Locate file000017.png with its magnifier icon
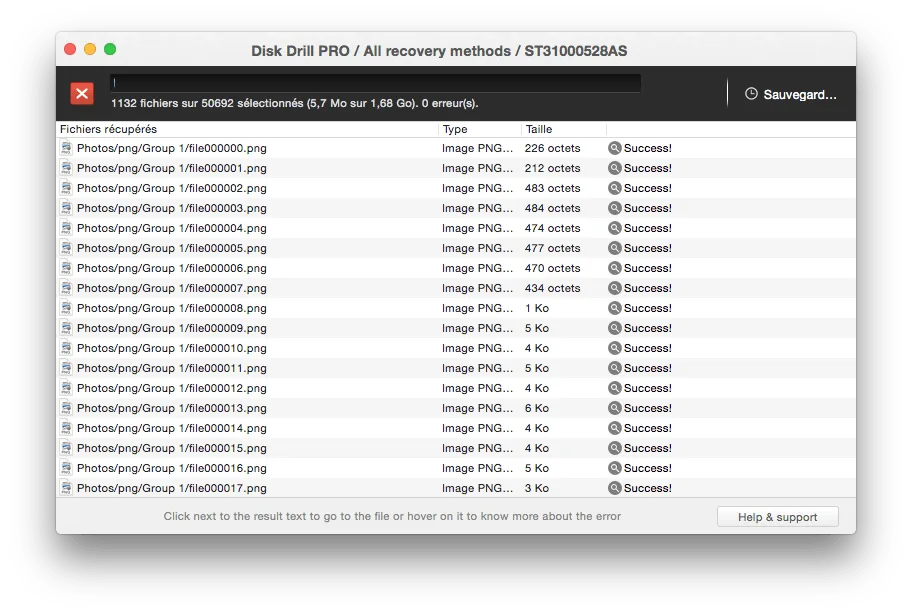This screenshot has width=912, height=614. pos(614,488)
